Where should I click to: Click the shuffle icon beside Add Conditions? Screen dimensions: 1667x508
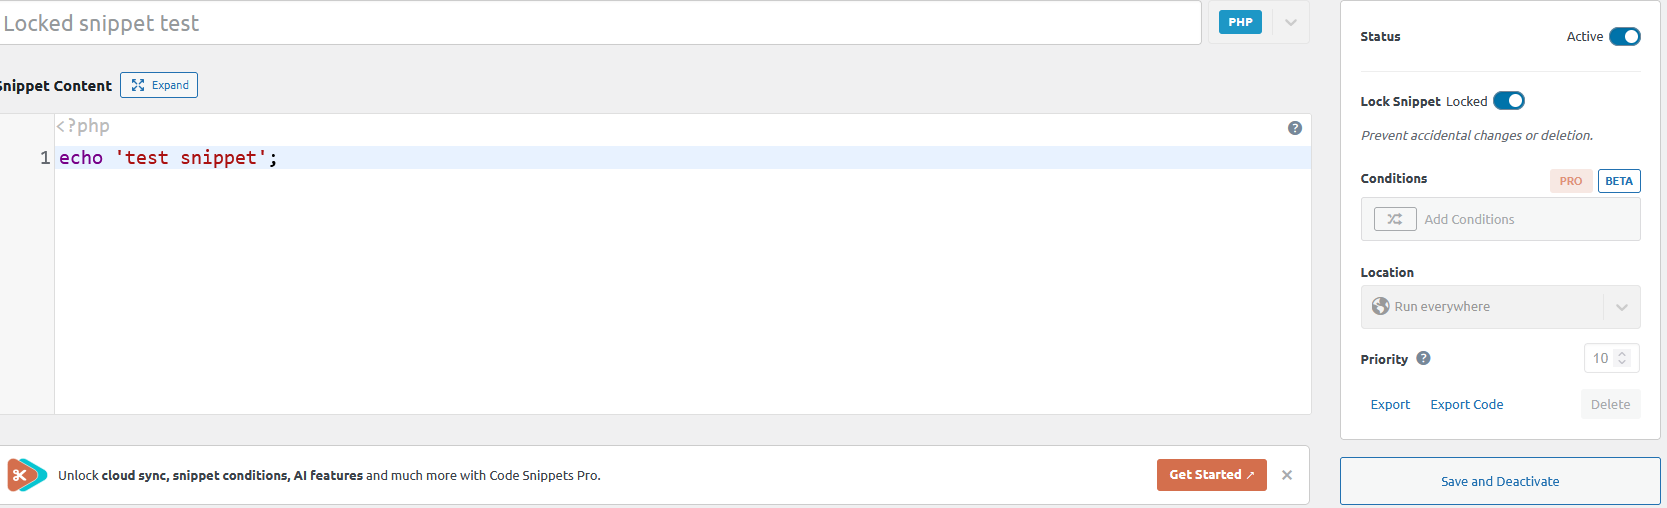coord(1395,219)
